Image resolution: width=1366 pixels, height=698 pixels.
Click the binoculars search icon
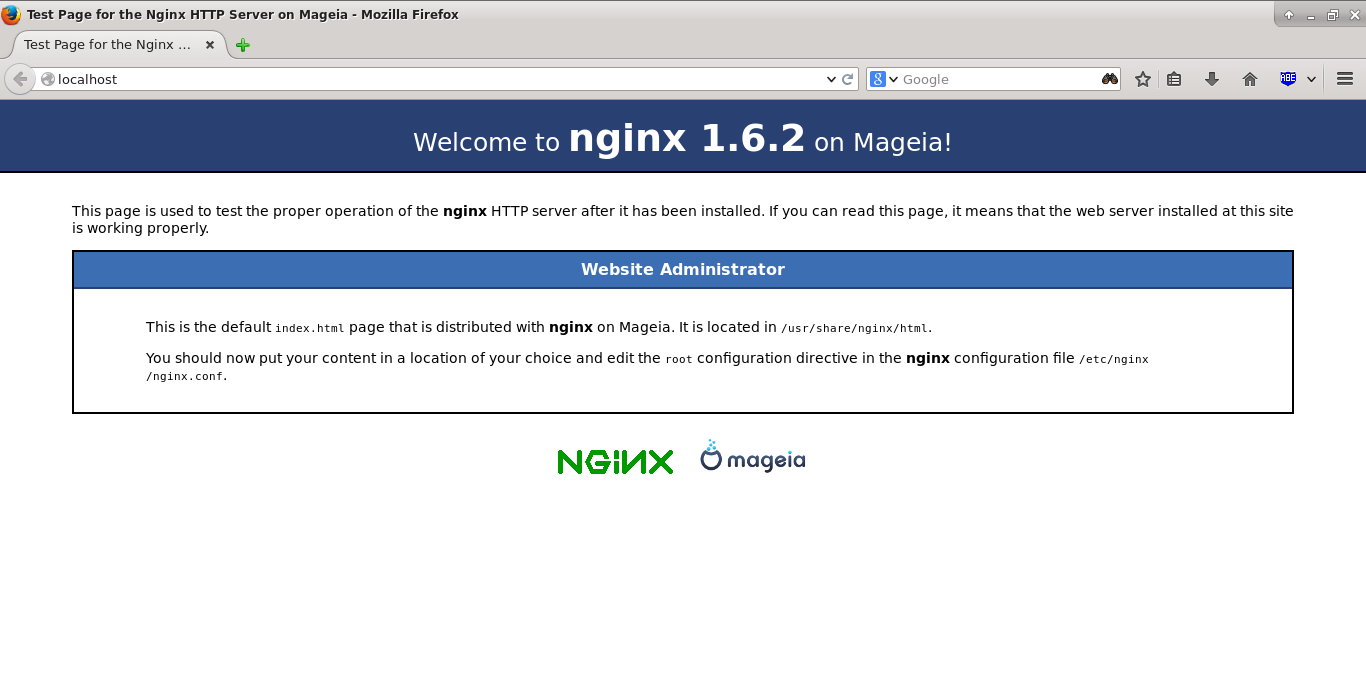click(x=1109, y=79)
